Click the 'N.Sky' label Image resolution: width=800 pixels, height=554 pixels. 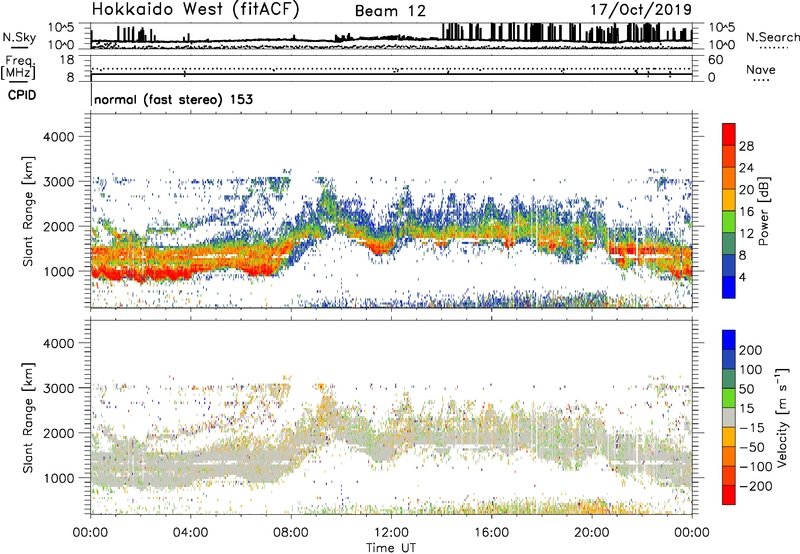pyautogui.click(x=19, y=37)
